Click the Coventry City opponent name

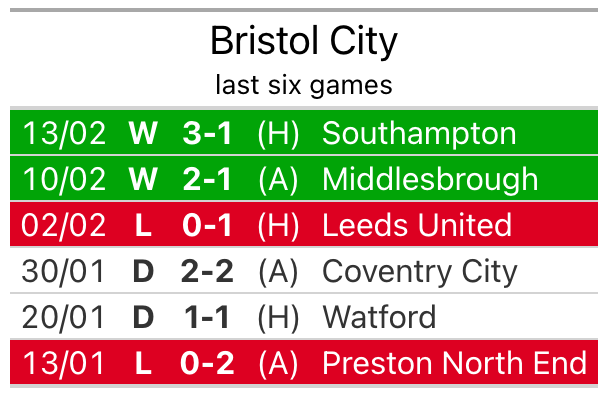click(420, 272)
